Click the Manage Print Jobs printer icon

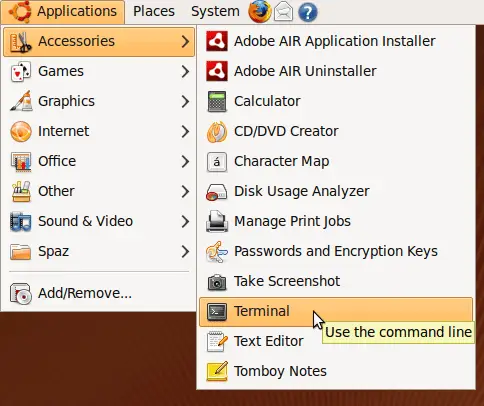pyautogui.click(x=217, y=221)
